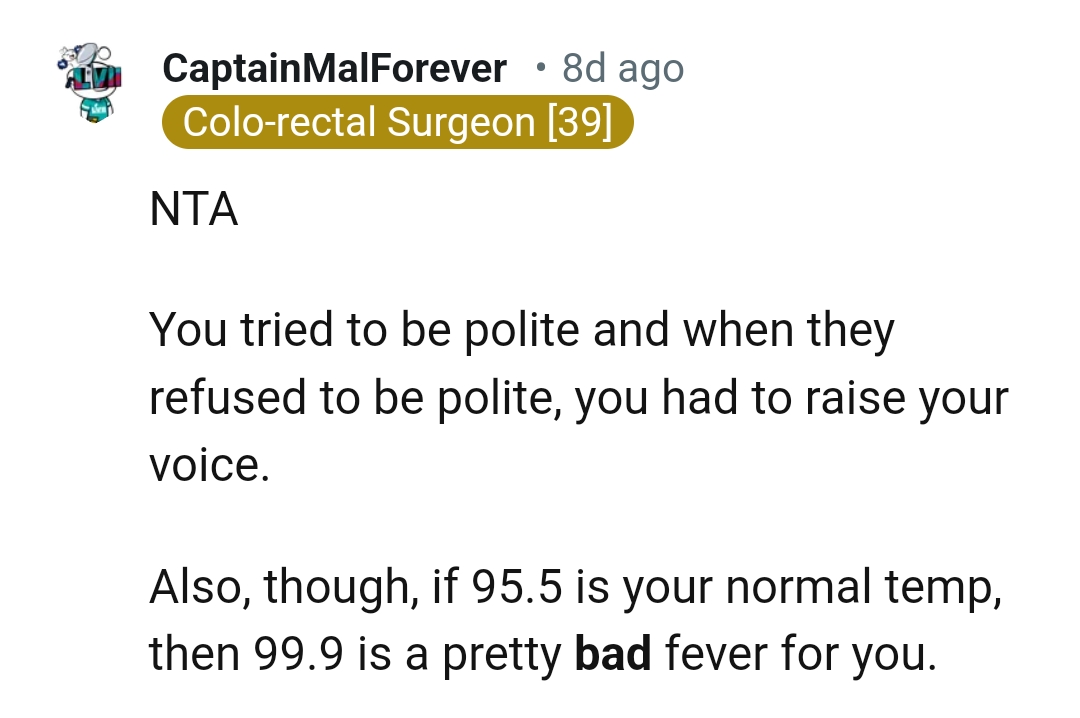Click the football helmet on the avatar

coord(88,53)
